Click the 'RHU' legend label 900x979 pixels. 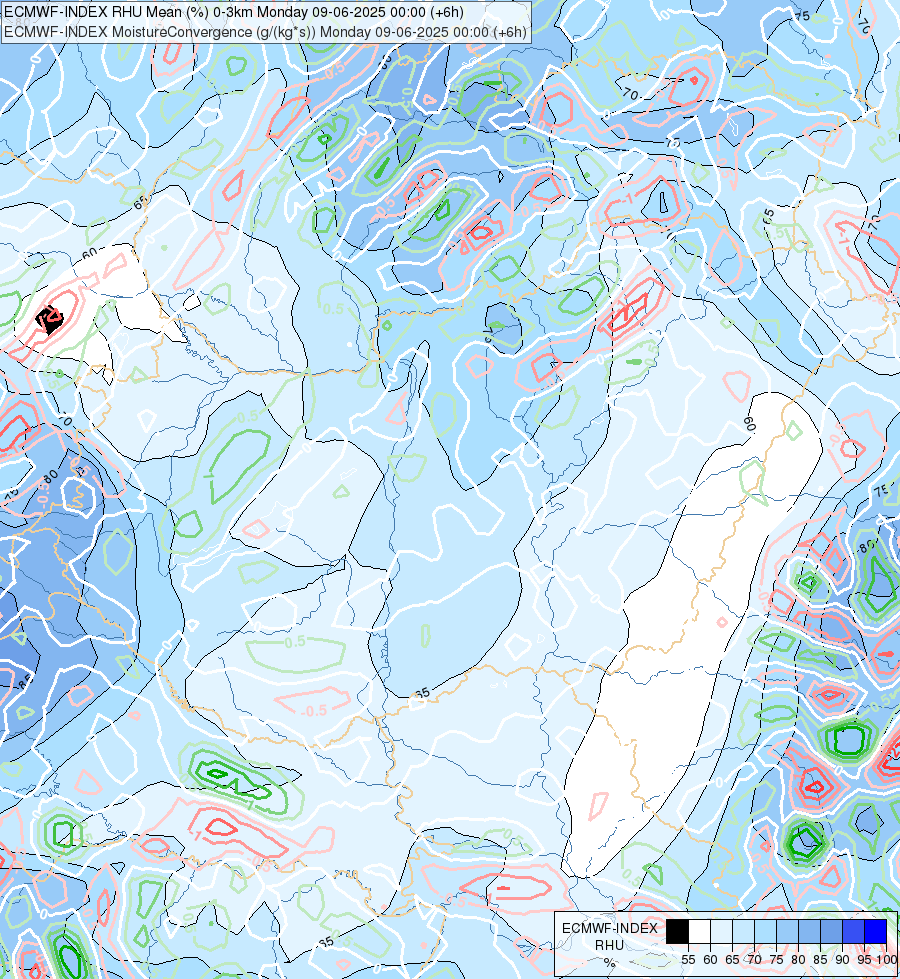coord(610,945)
